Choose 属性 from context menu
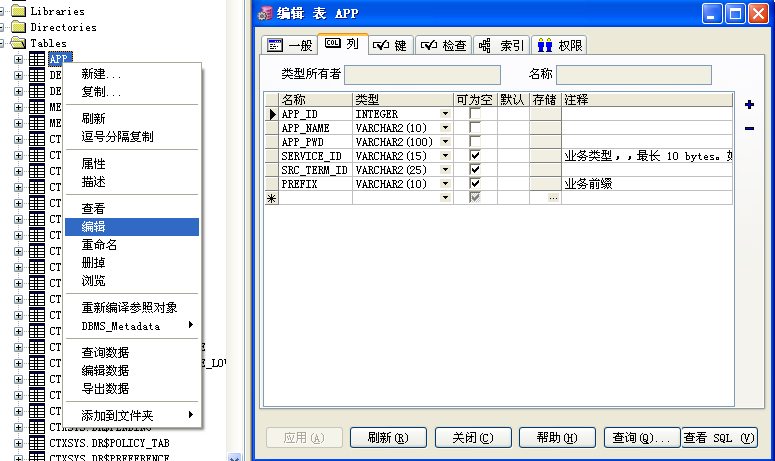Image resolution: width=775 pixels, height=461 pixels. 132,164
